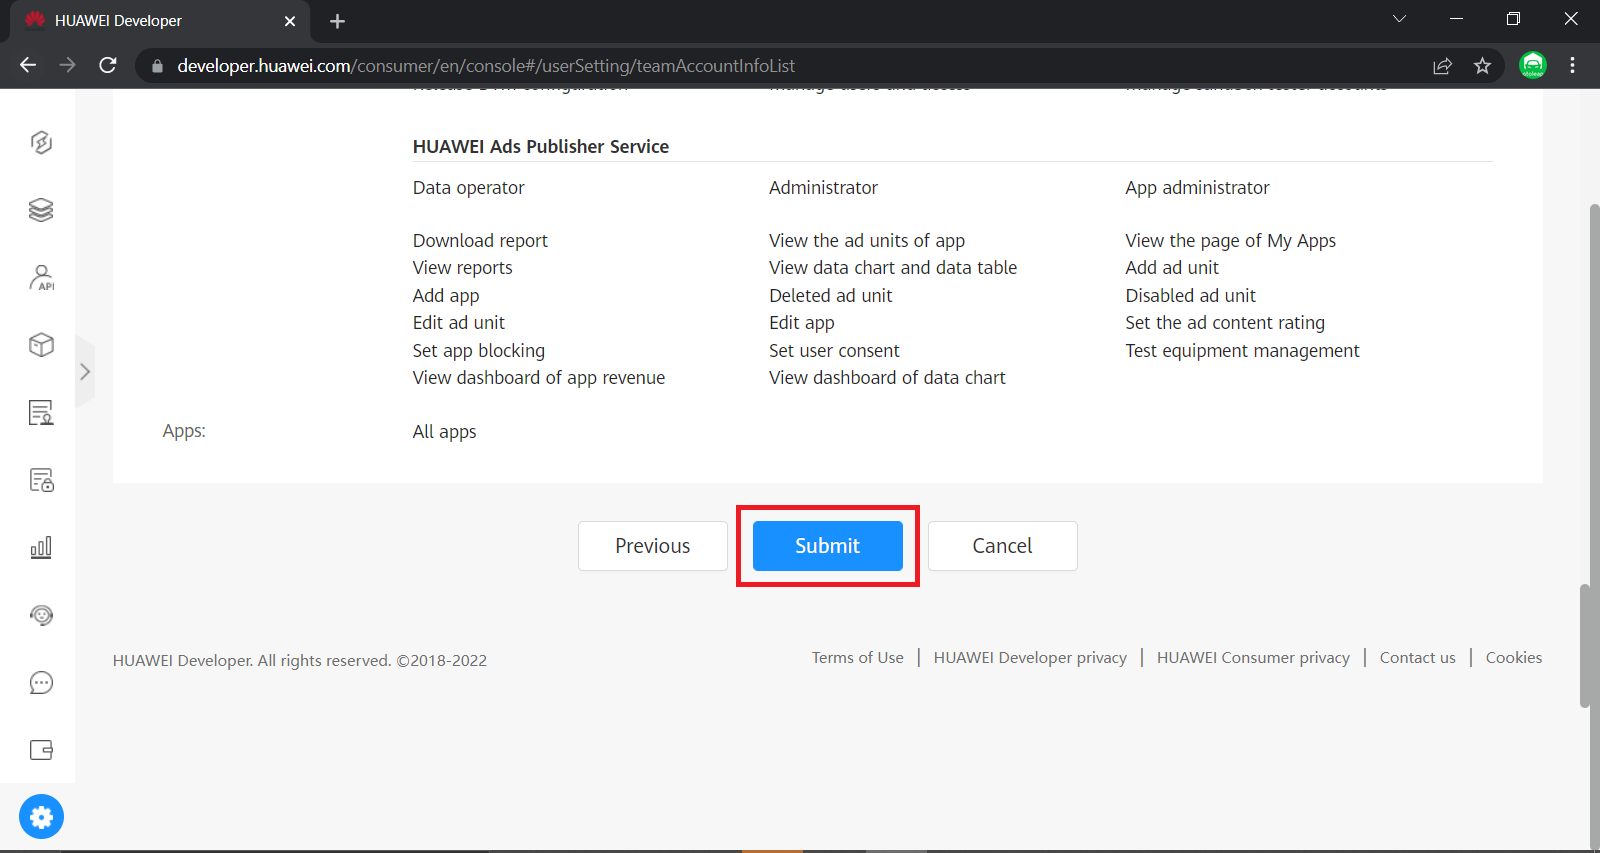The image size is (1600, 853).
Task: Open the certificate list icon in sidebar
Action: point(41,412)
